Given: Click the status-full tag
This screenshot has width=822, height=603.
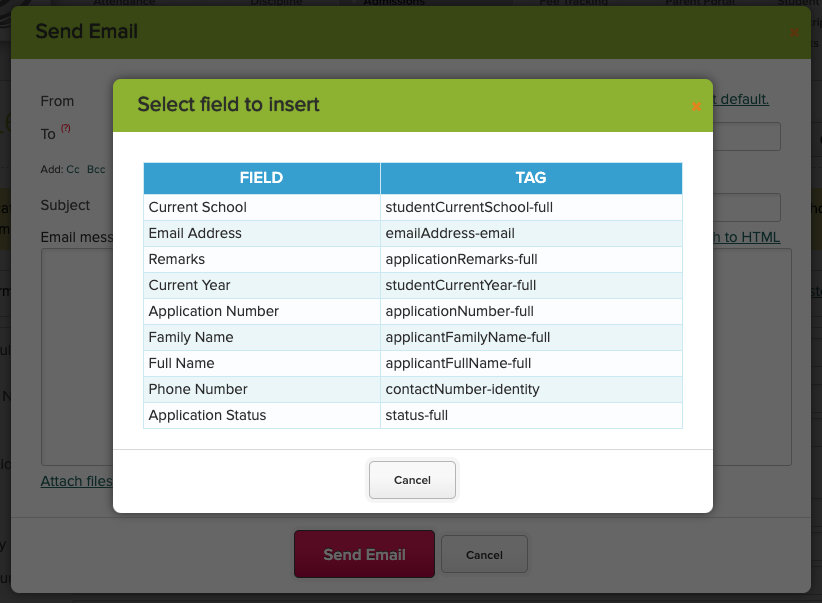Looking at the screenshot, I should tap(416, 415).
